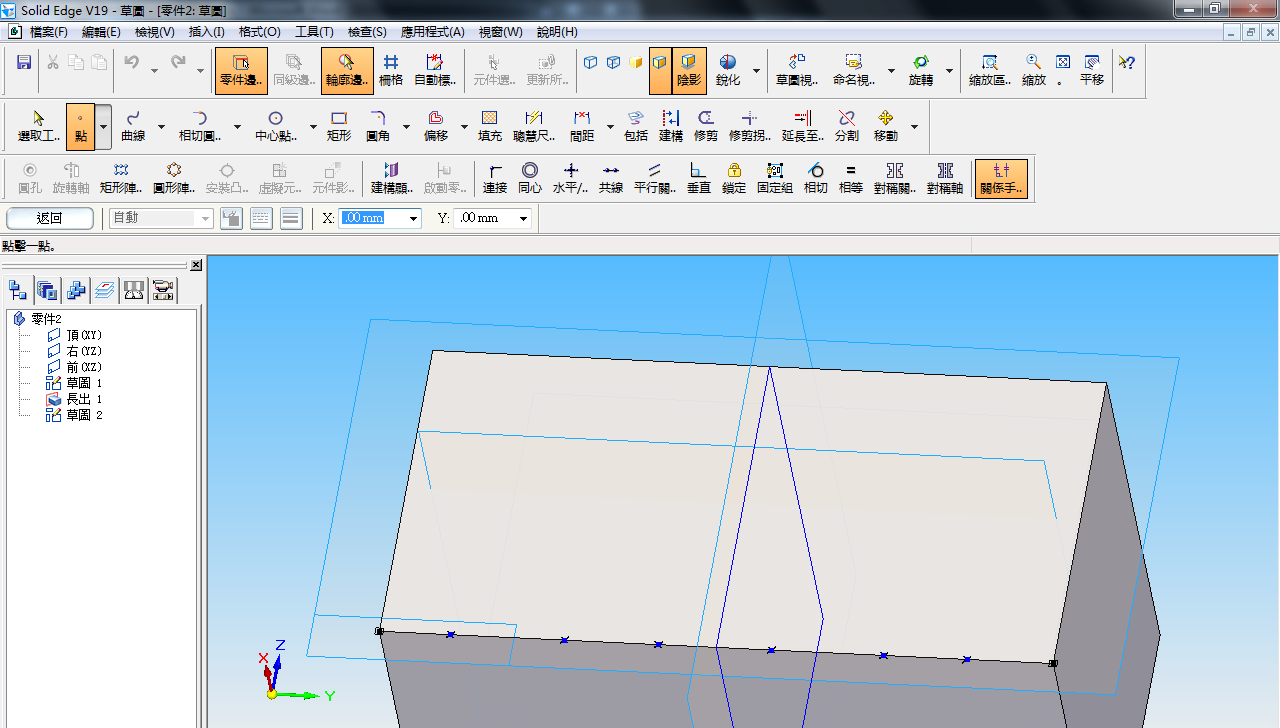1280x728 pixels.
Task: Expand the 相切圓弧 tool dropdown arrow
Action: 237,127
